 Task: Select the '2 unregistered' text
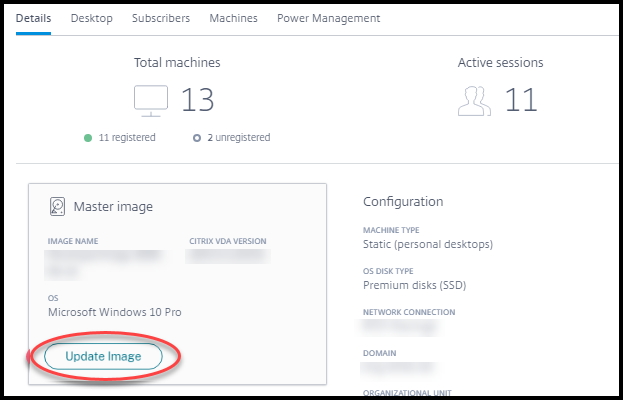tap(239, 137)
